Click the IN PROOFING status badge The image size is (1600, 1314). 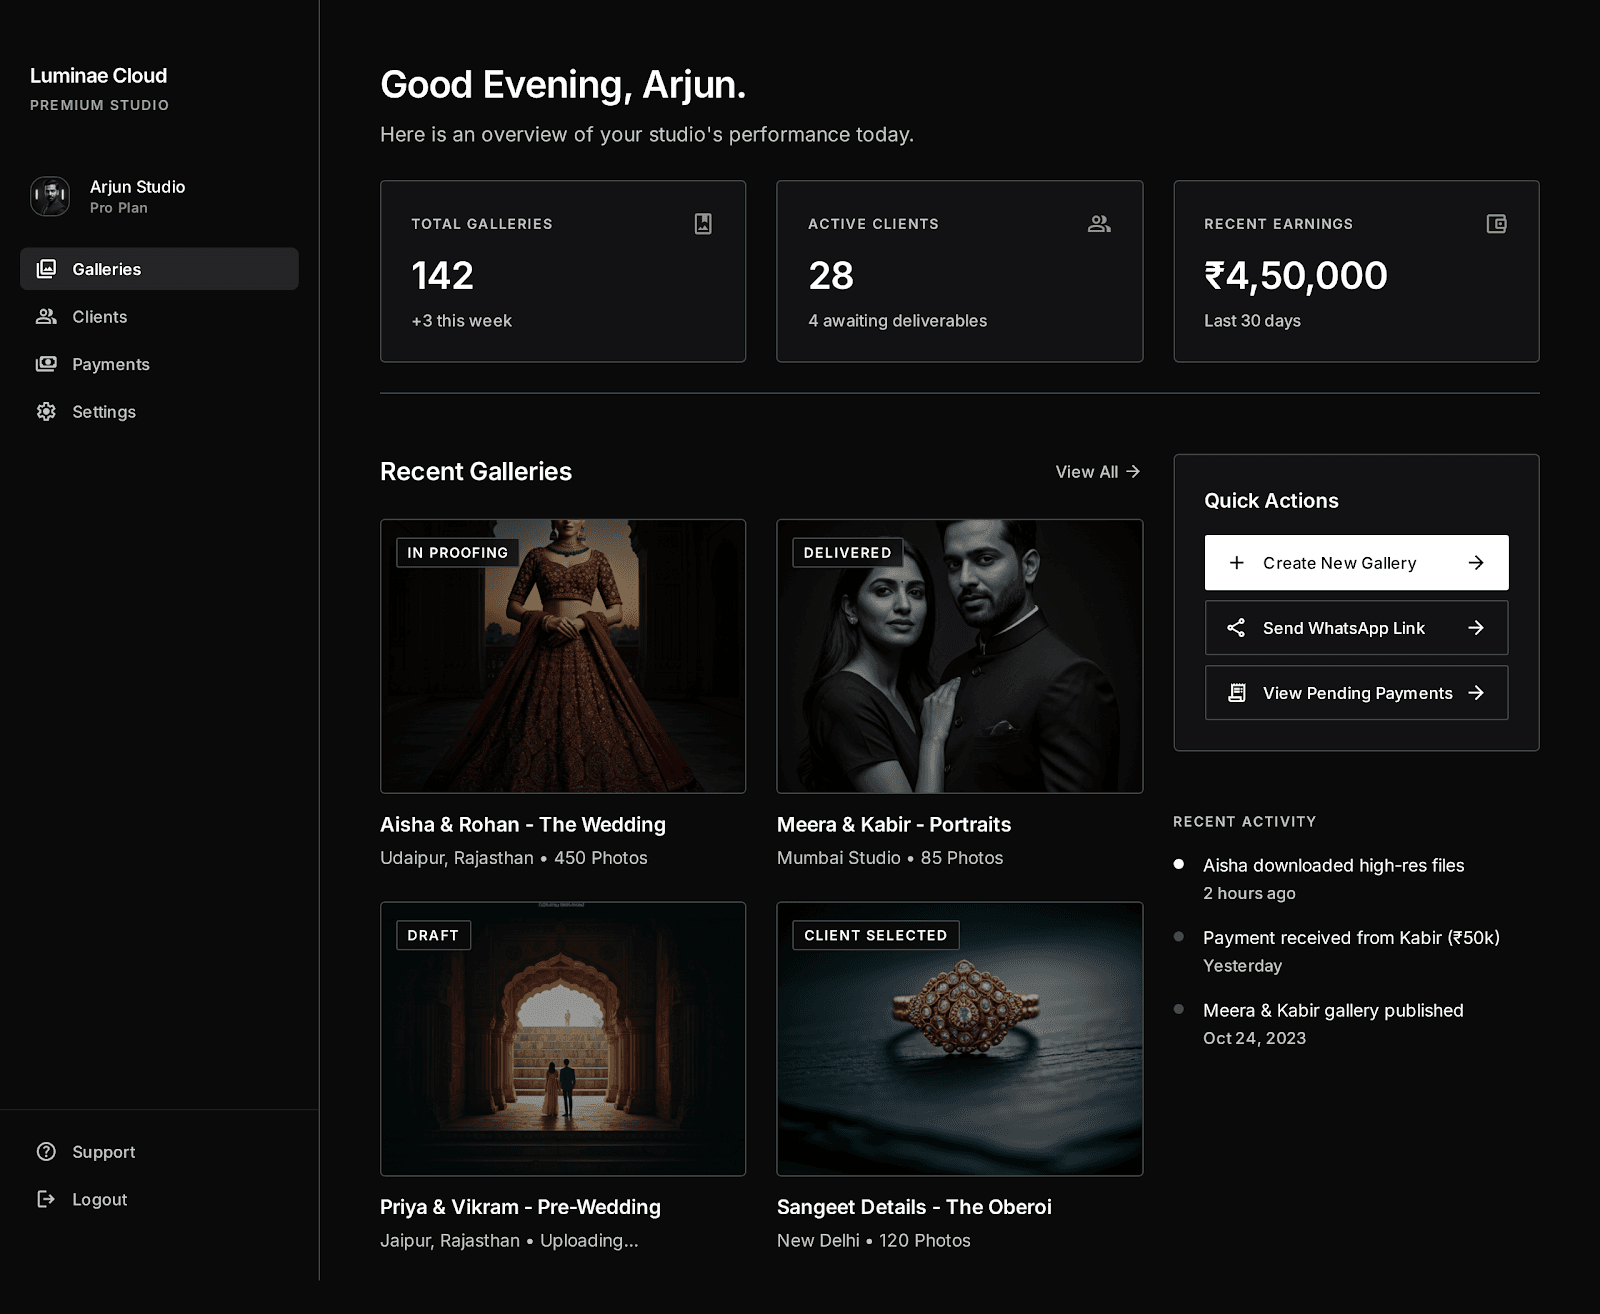457,553
